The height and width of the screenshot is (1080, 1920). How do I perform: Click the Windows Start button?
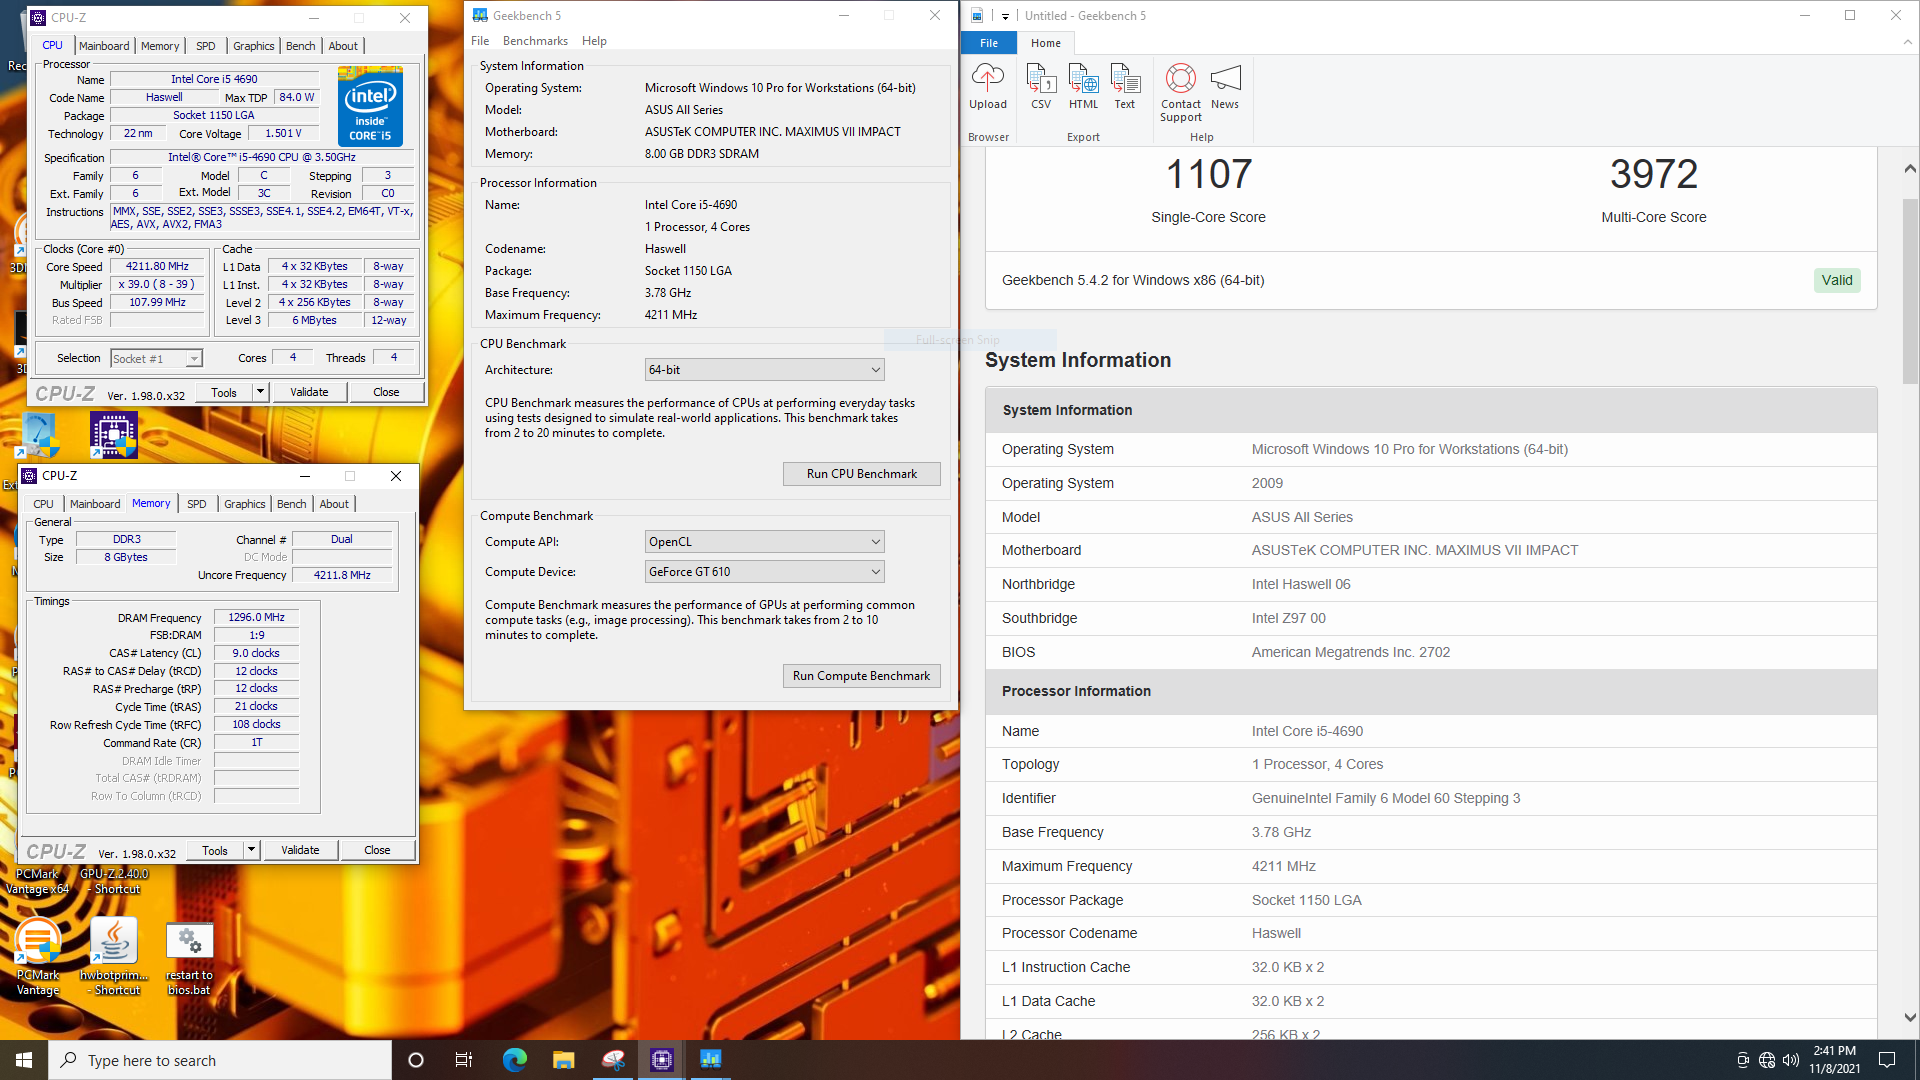coord(24,1060)
